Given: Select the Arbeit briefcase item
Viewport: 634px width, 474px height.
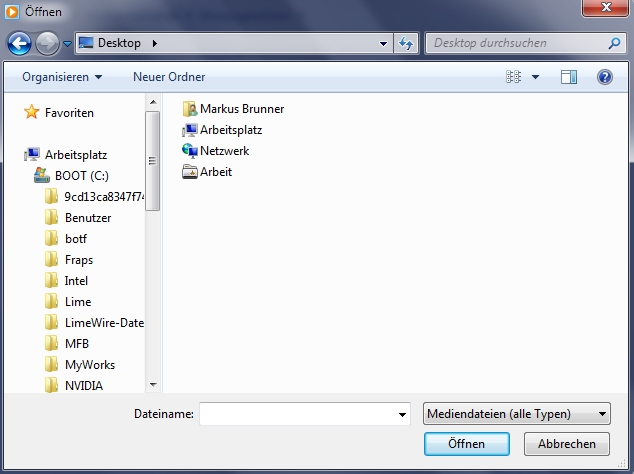Looking at the screenshot, I should 191,172.
